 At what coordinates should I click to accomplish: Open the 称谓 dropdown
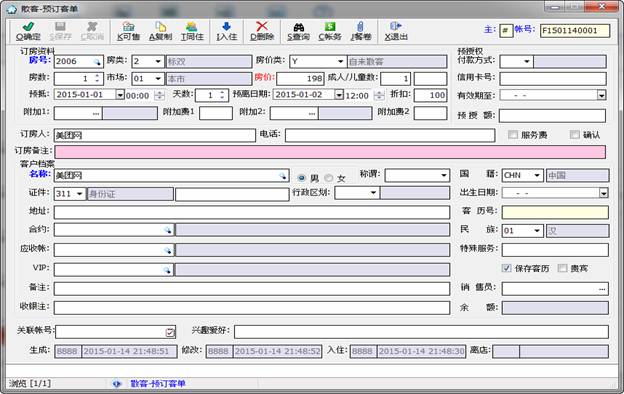click(x=444, y=176)
